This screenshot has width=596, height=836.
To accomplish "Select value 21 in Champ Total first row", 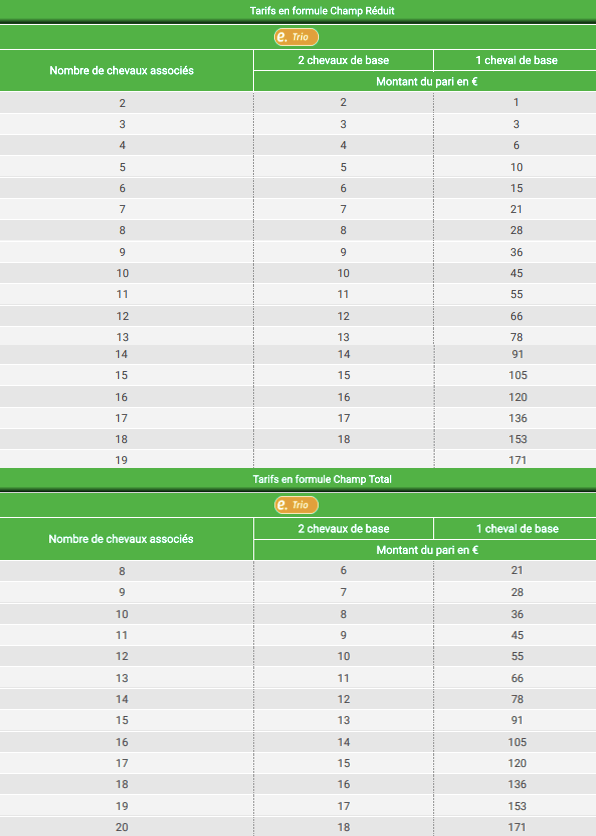I will pyautogui.click(x=517, y=570).
